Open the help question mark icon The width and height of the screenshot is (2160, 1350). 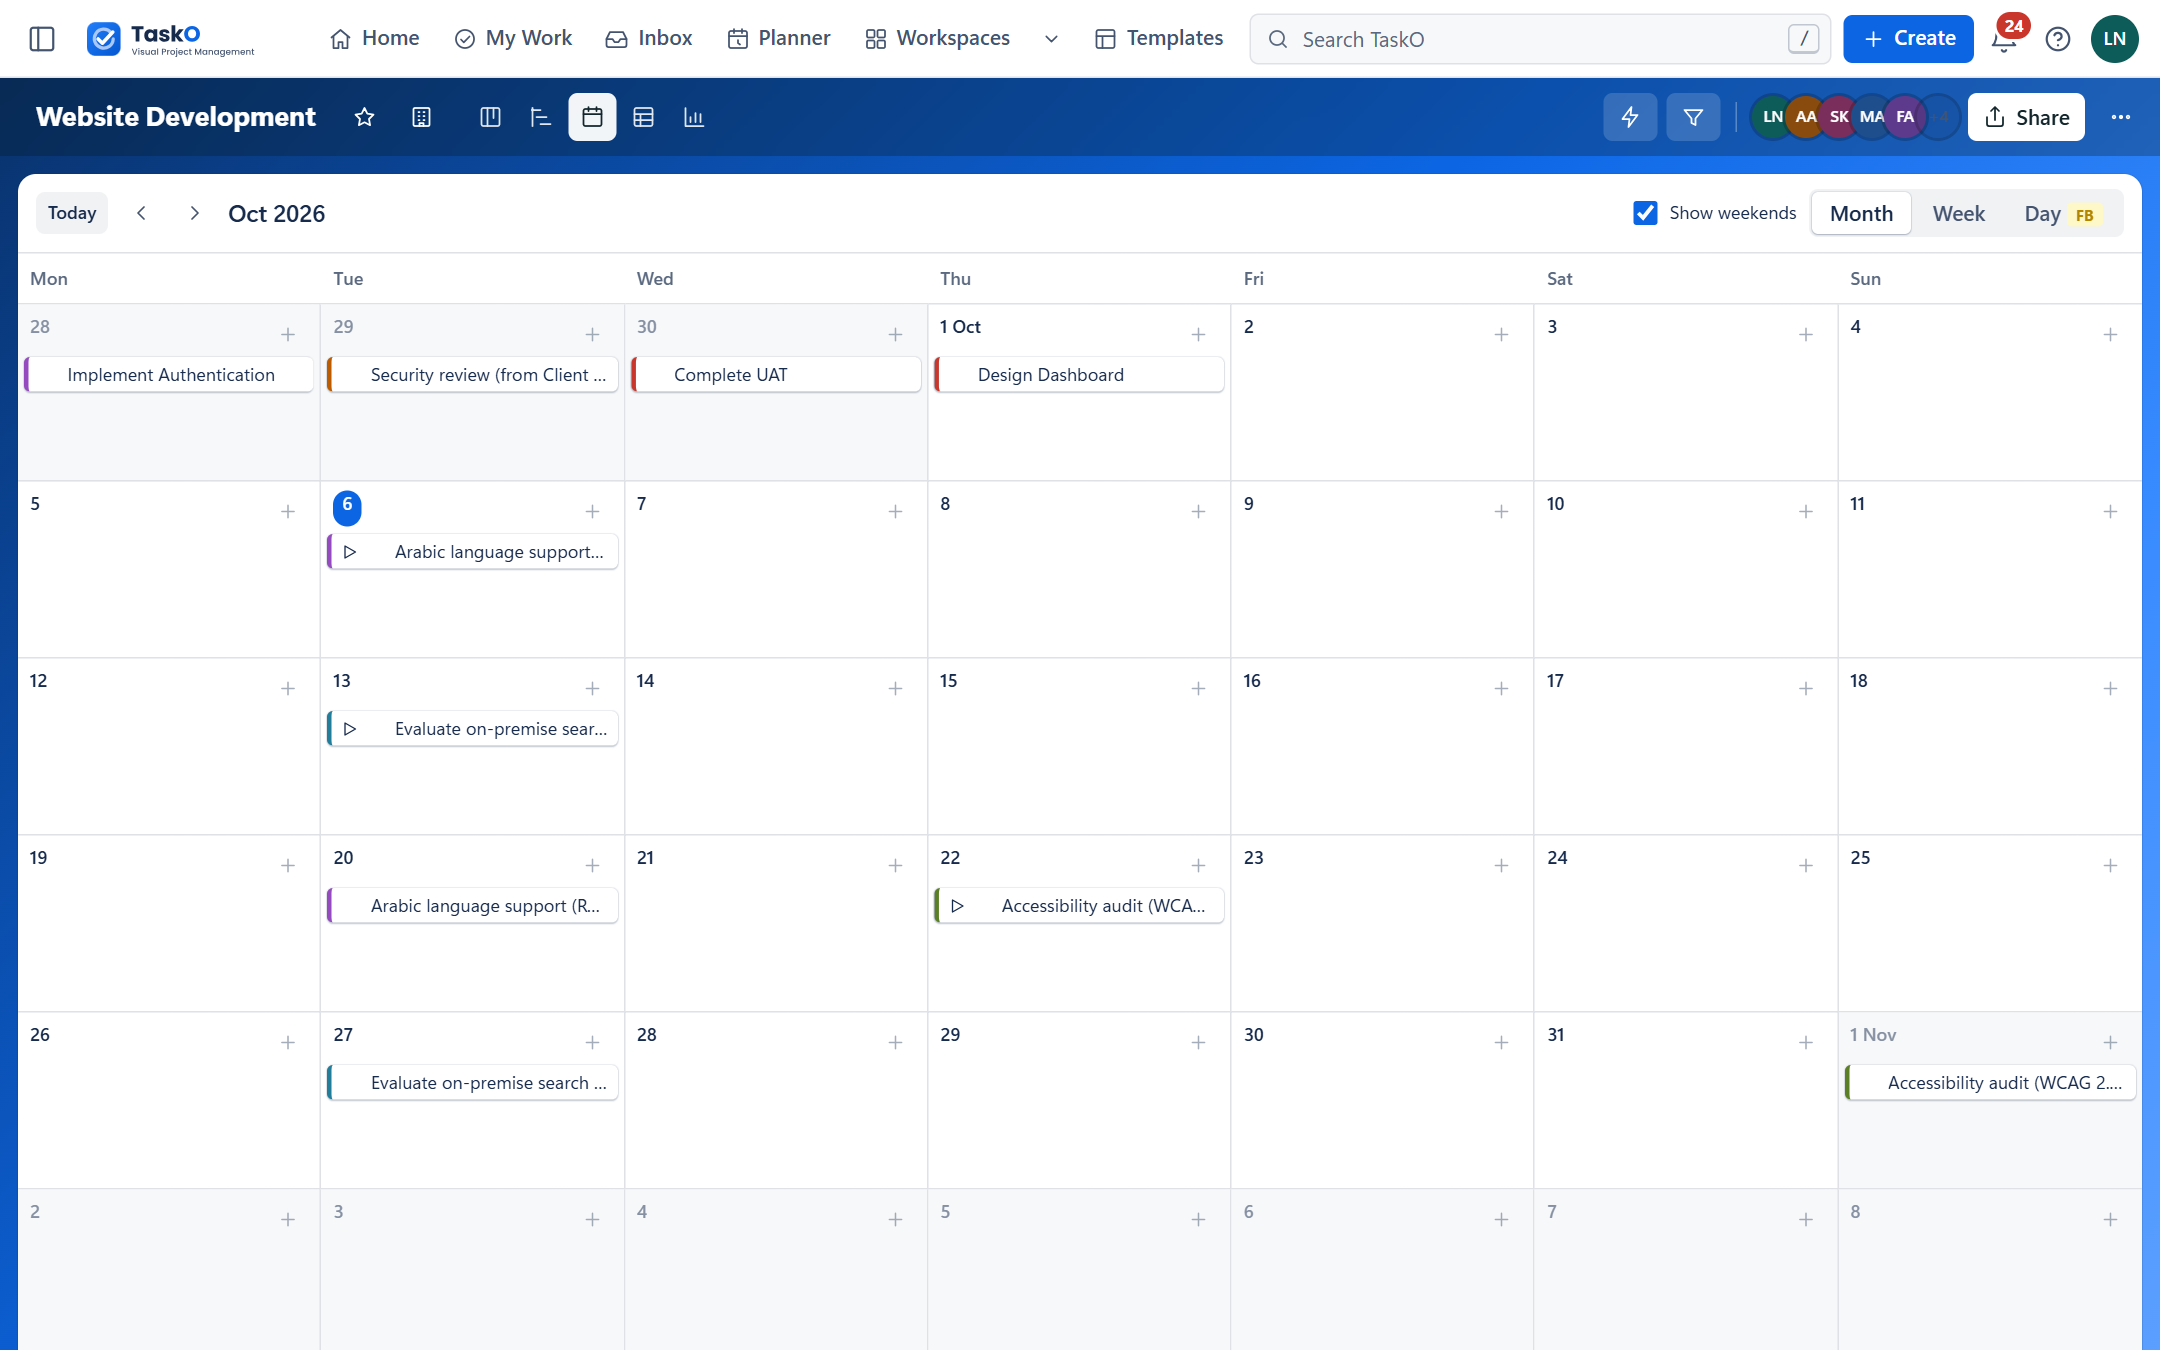click(x=2058, y=39)
